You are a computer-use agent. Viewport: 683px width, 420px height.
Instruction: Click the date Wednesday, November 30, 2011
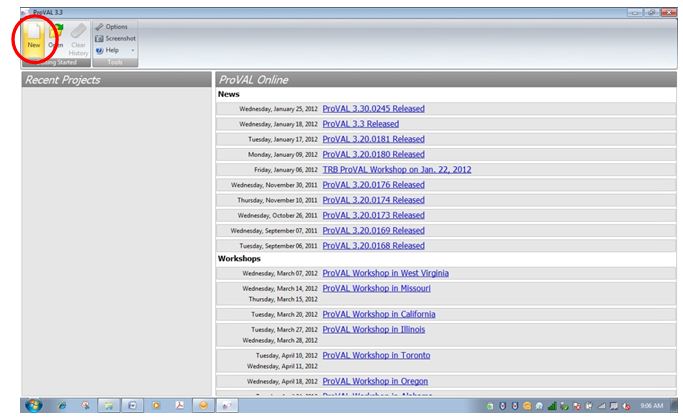[x=274, y=186]
